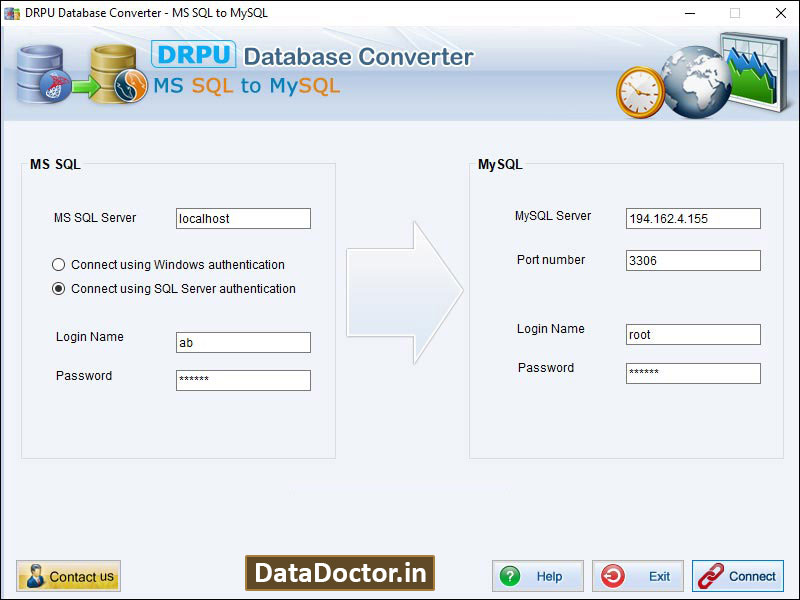Screen dimensions: 800x600
Task: Click the application icon in the title bar
Action: tap(12, 13)
